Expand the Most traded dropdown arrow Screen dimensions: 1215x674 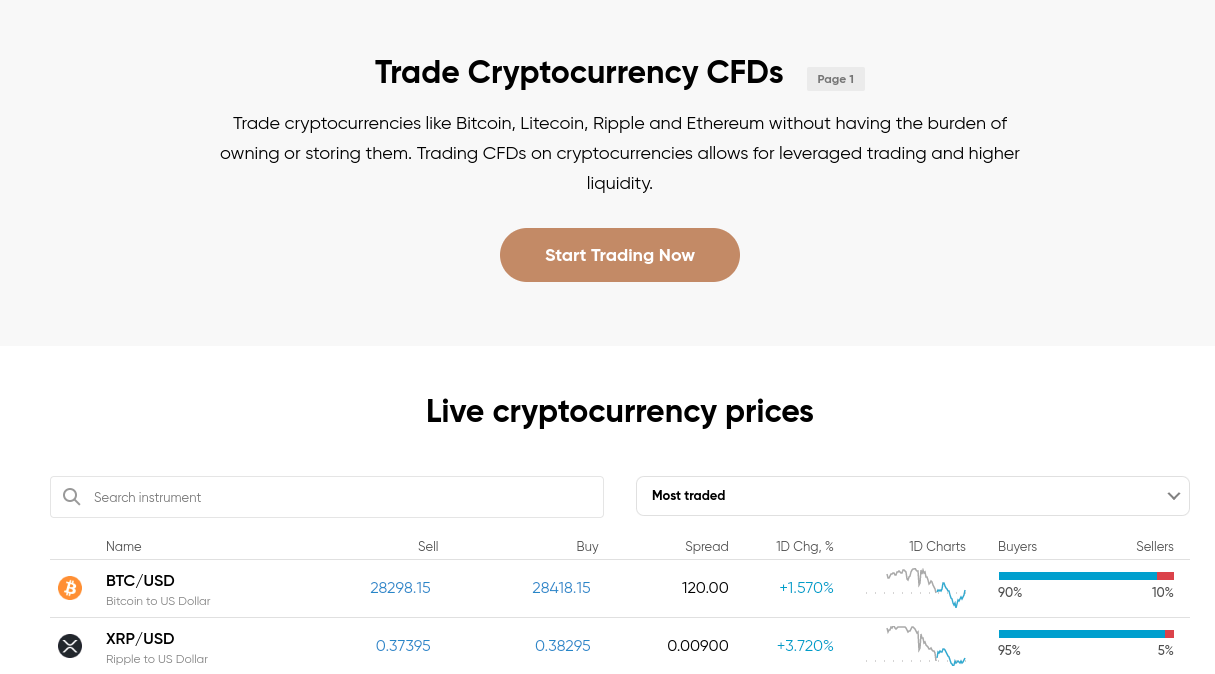1174,496
